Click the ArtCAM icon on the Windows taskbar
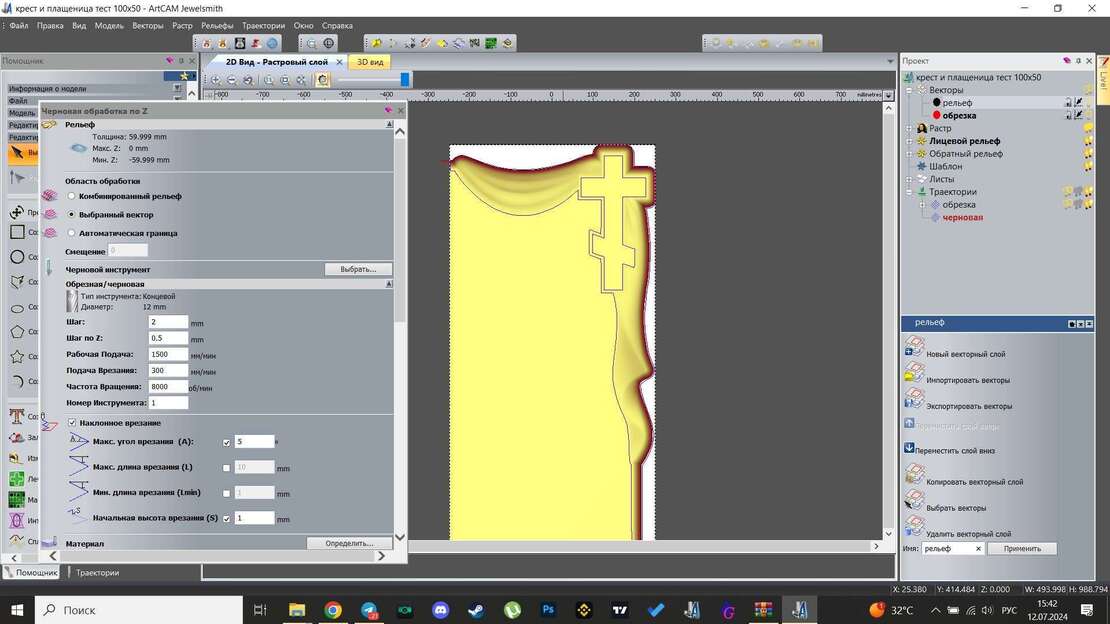Viewport: 1110px width, 624px height. tap(799, 610)
